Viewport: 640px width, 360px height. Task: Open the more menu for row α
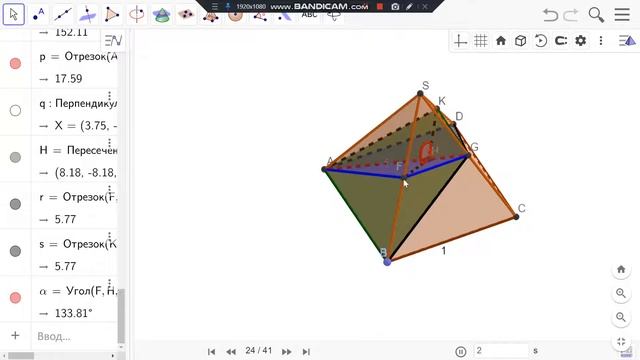109,284
